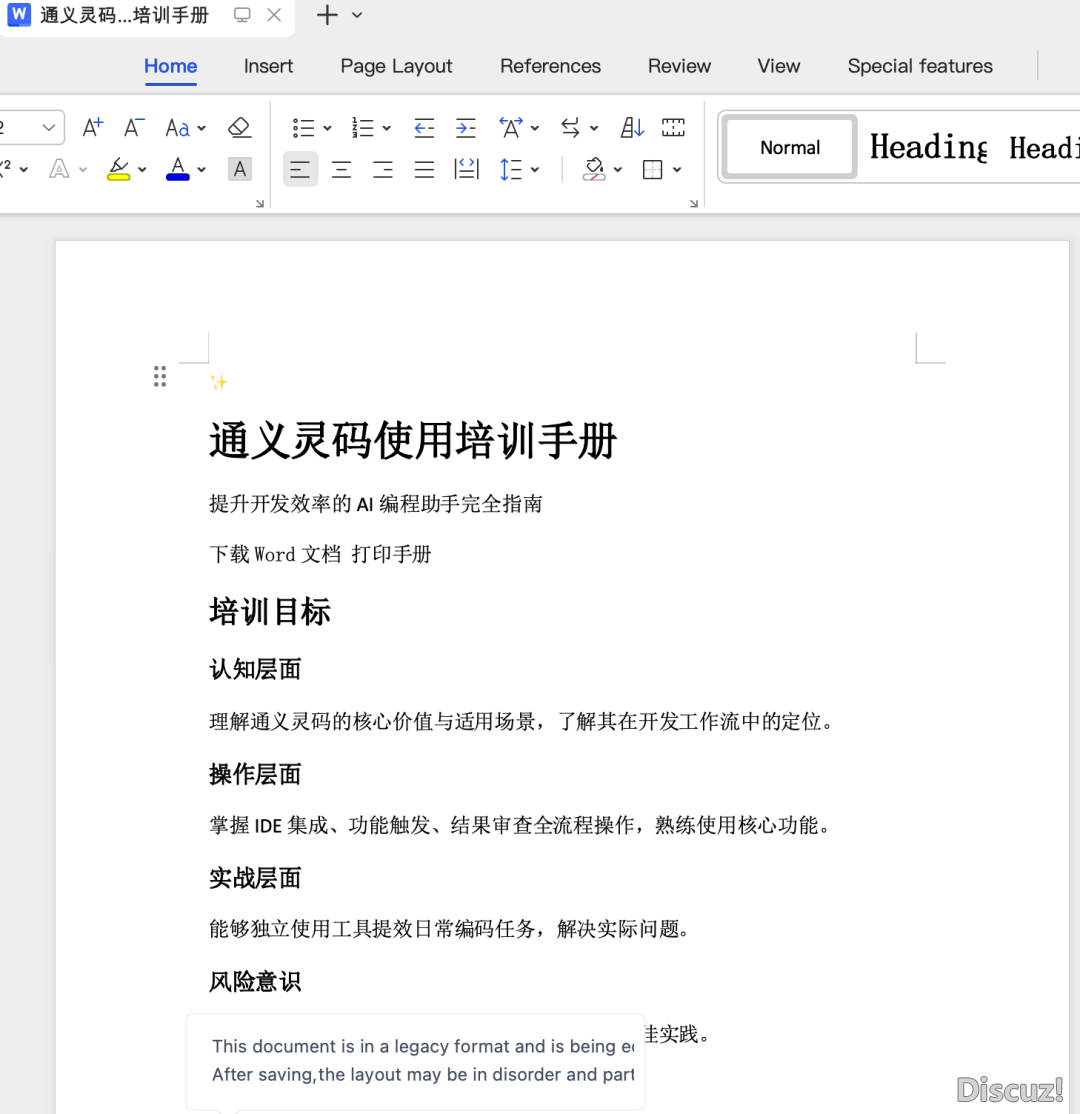This screenshot has height=1114, width=1080.
Task: Open the References tab
Action: (551, 66)
